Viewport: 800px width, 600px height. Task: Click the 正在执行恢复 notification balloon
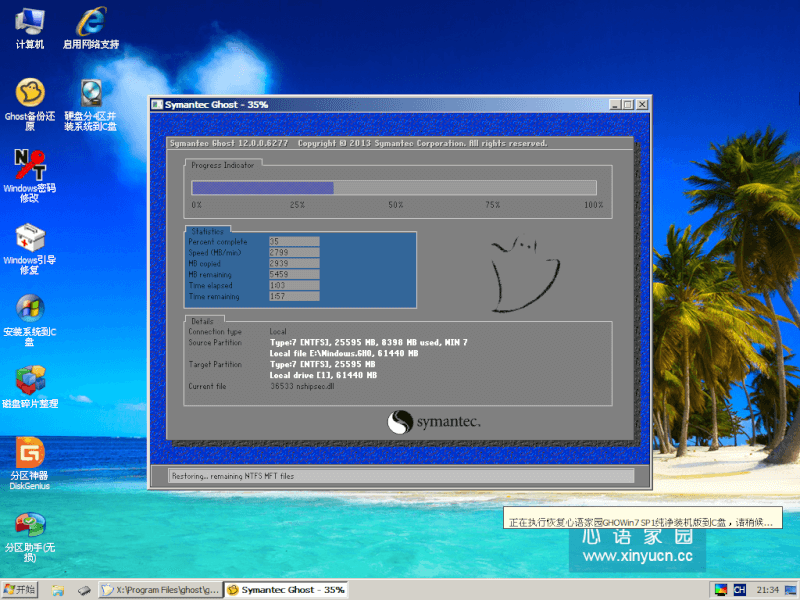point(642,518)
